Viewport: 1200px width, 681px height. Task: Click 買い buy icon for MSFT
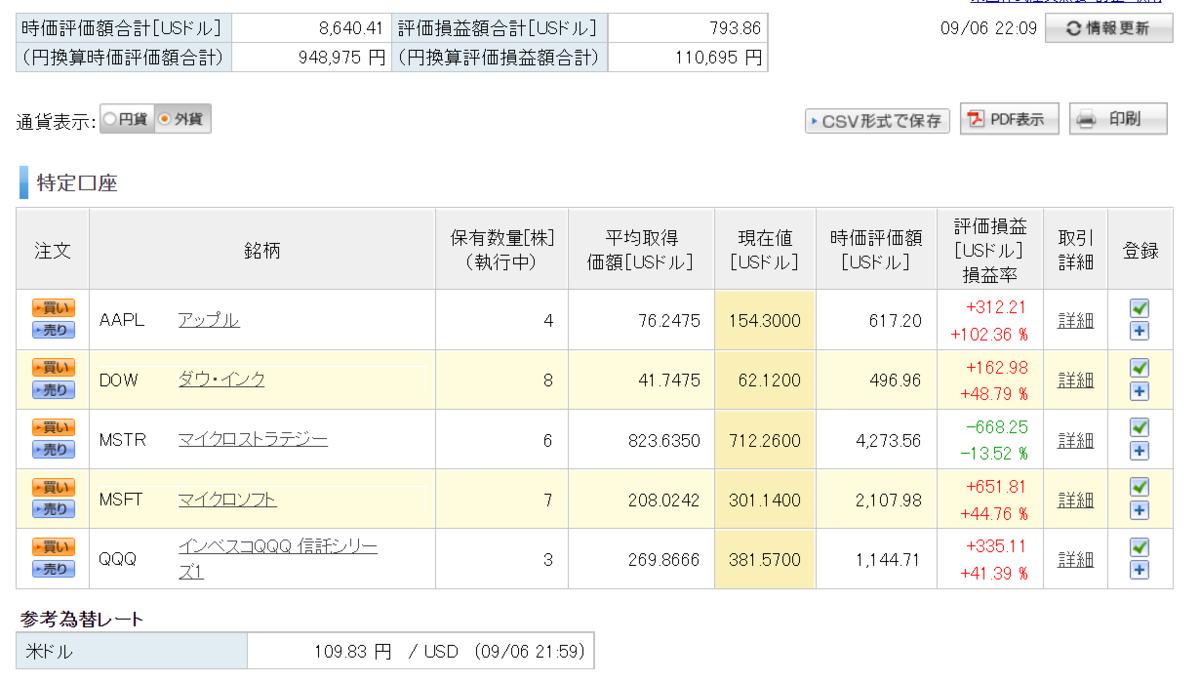(53, 487)
